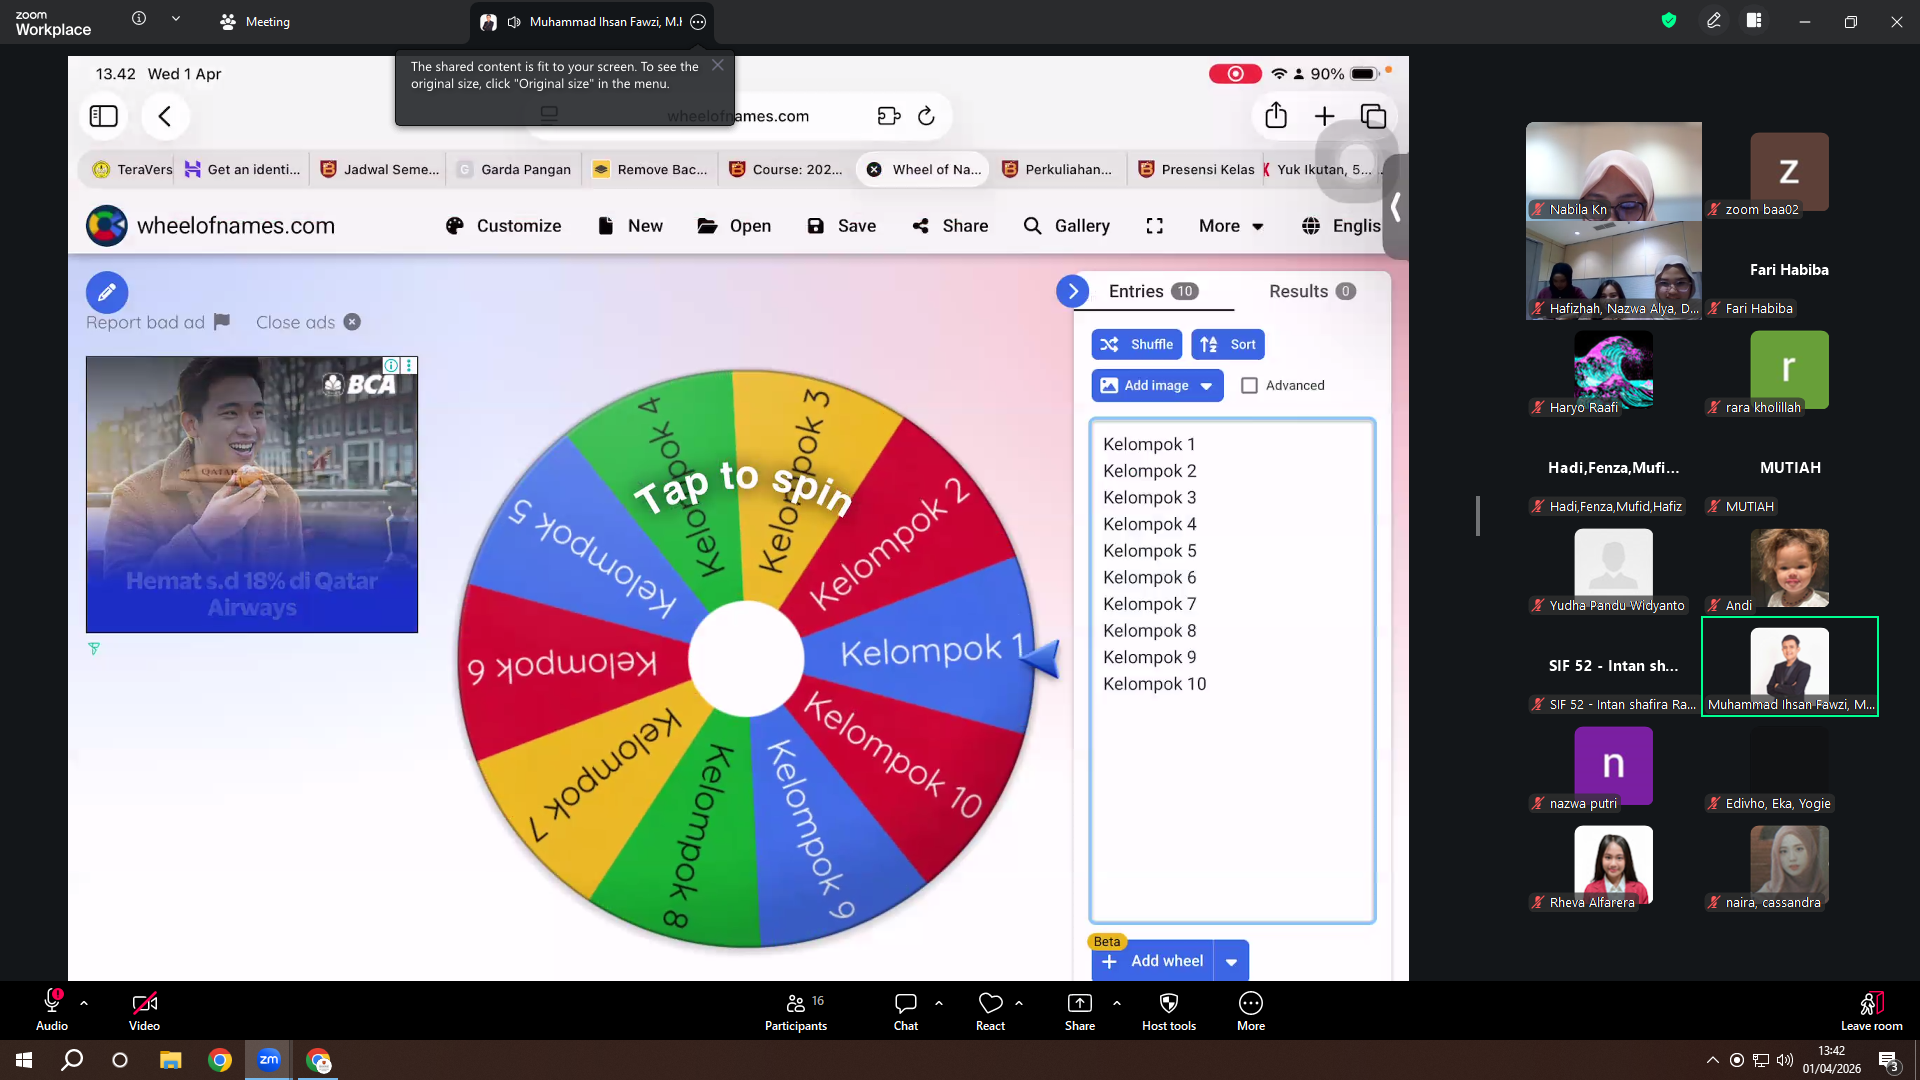Image resolution: width=1920 pixels, height=1080 pixels.
Task: Switch to the Results tab
Action: pyautogui.click(x=1312, y=291)
